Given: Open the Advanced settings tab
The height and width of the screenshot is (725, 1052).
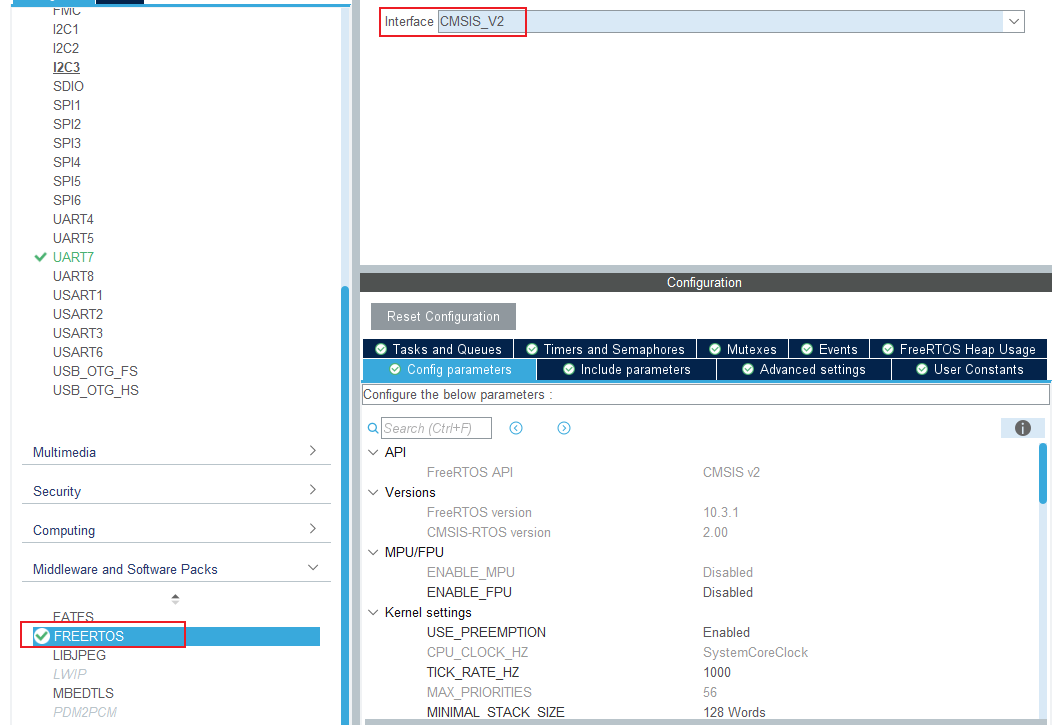Looking at the screenshot, I should pyautogui.click(x=804, y=370).
